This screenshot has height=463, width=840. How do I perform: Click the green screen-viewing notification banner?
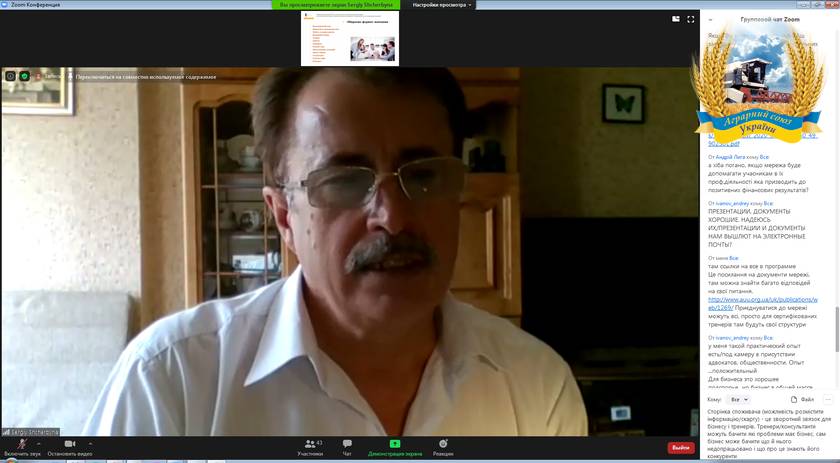336,5
